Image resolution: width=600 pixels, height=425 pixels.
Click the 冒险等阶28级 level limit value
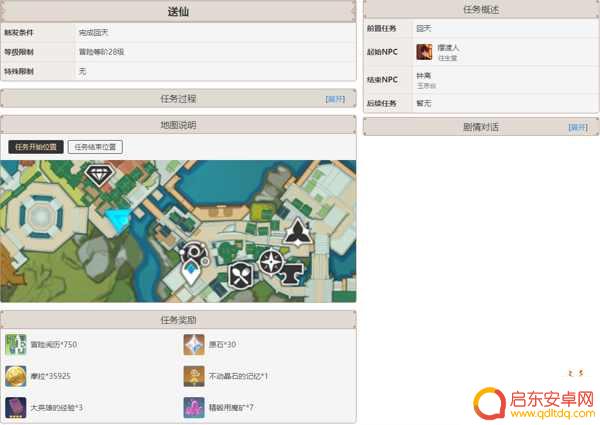coord(101,52)
